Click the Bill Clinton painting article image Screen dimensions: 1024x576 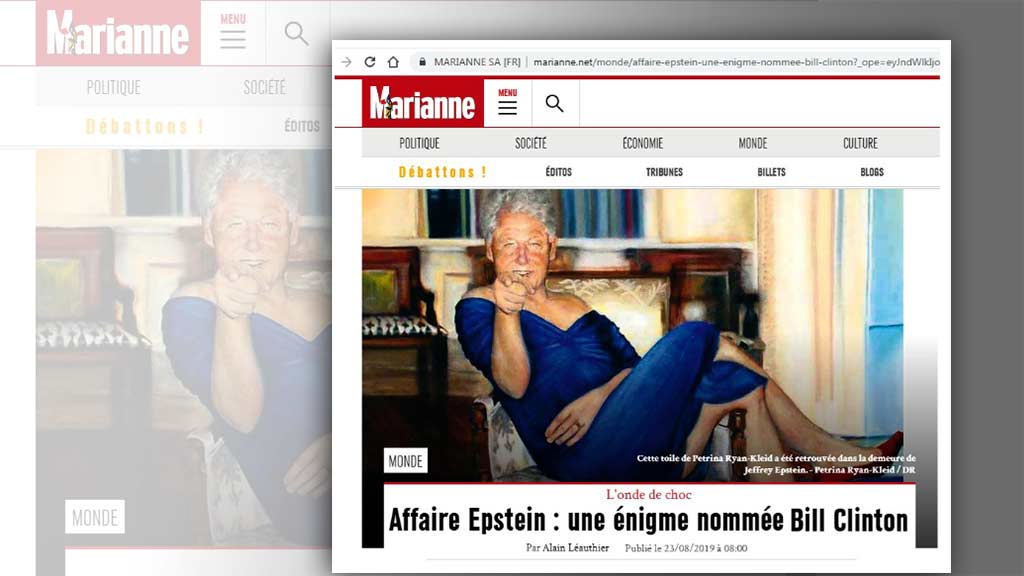[x=632, y=335]
